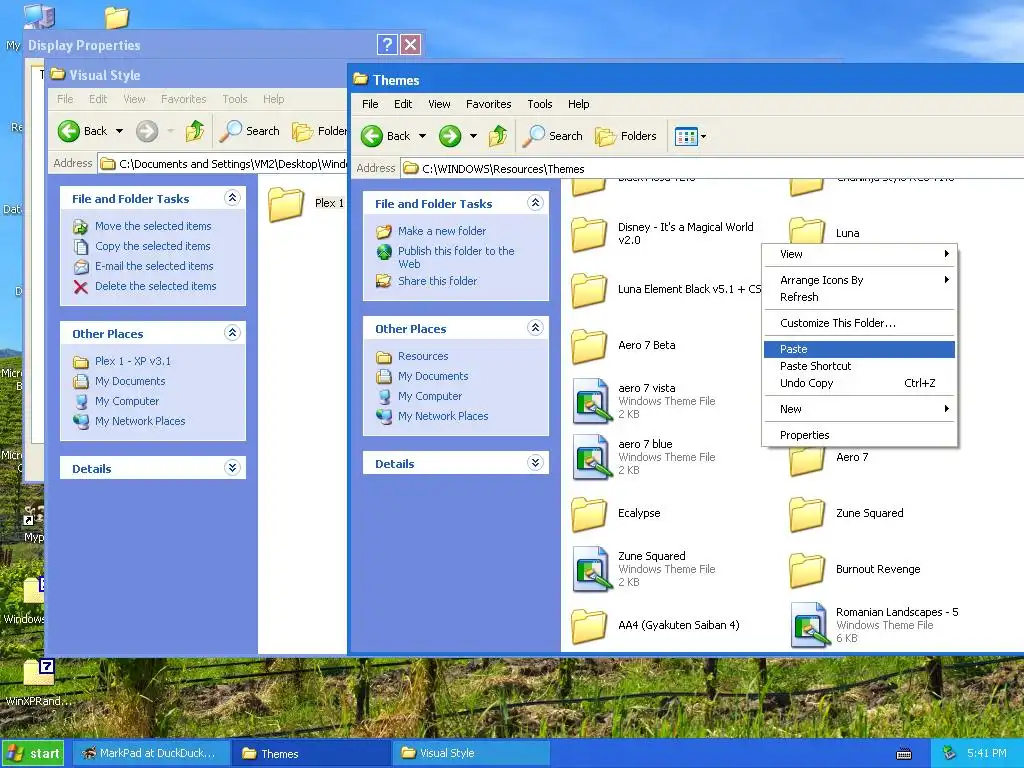Choose Paste Shortcut from context menu
The image size is (1024, 768).
(x=859, y=366)
